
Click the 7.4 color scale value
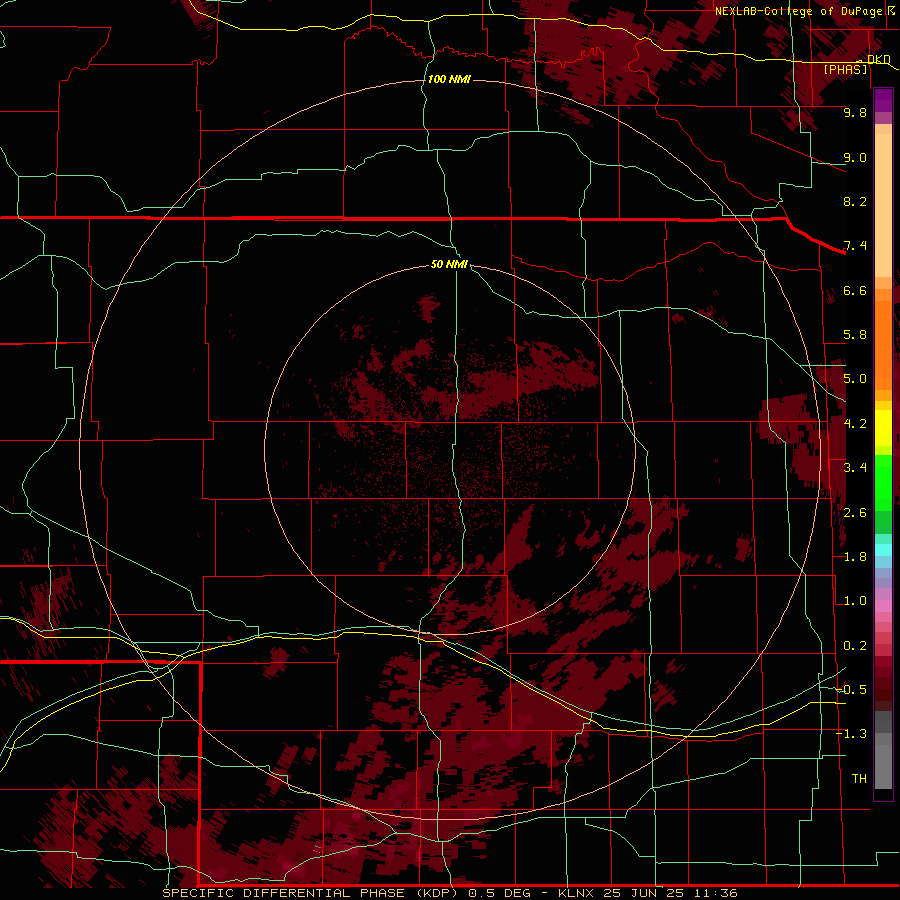pyautogui.click(x=855, y=246)
